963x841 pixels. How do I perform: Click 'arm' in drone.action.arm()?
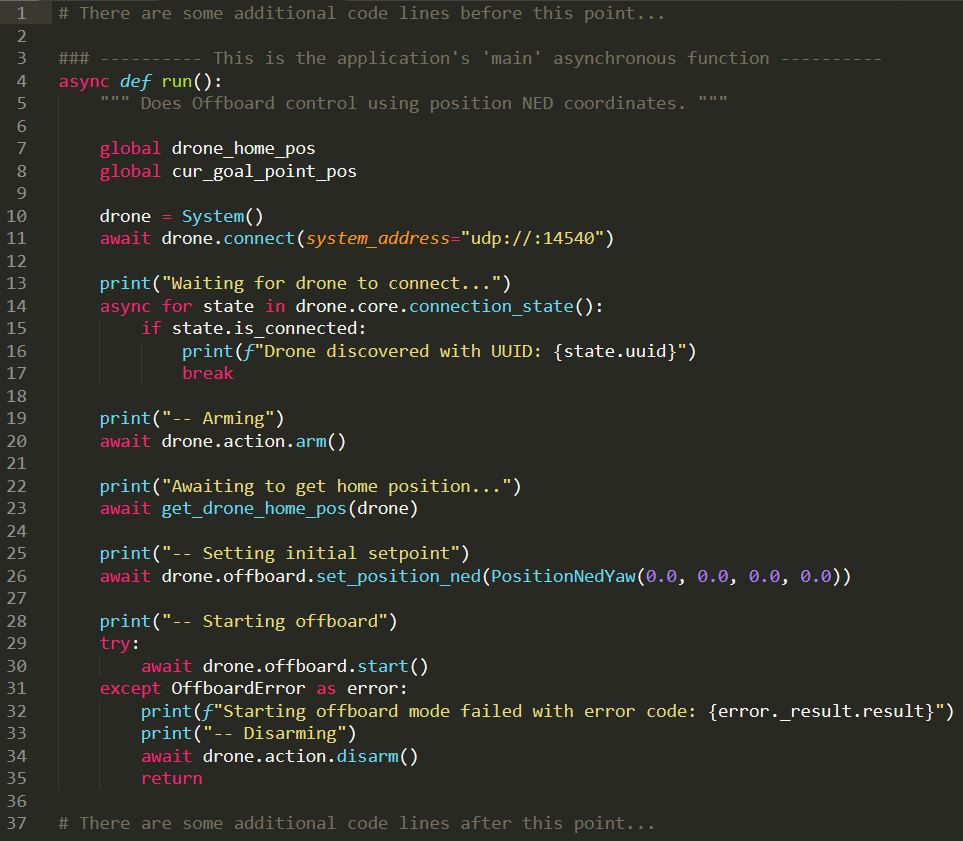click(311, 441)
